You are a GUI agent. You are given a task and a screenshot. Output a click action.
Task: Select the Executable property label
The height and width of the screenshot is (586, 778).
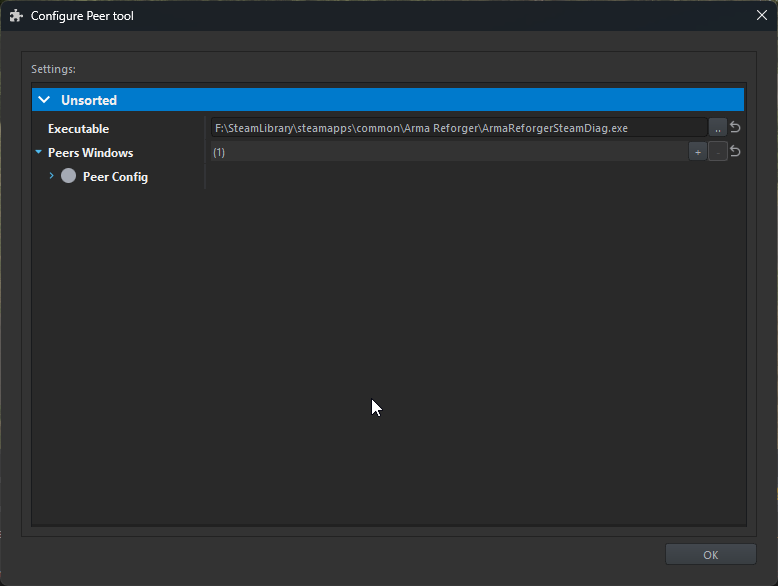point(78,129)
